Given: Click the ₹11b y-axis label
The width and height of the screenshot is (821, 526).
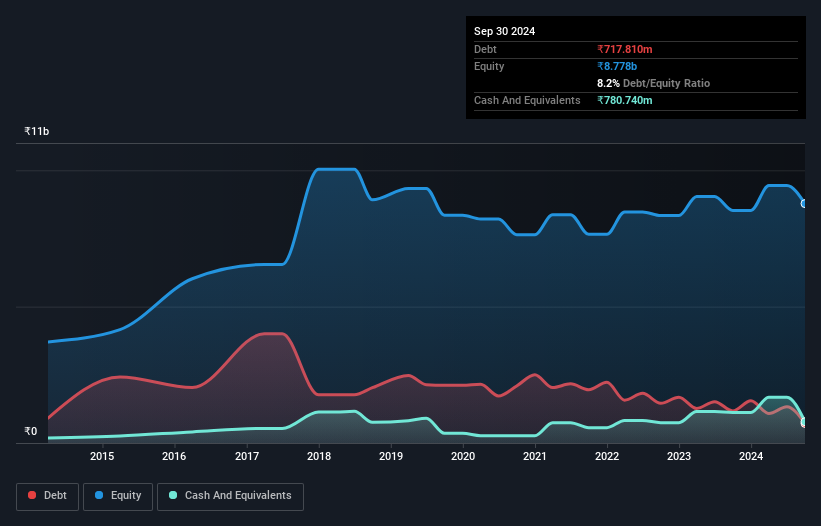Looking at the screenshot, I should pyautogui.click(x=37, y=131).
